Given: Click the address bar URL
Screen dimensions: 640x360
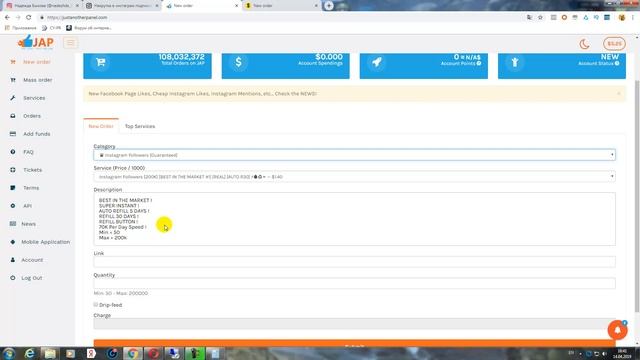Looking at the screenshot, I should 78,18.
